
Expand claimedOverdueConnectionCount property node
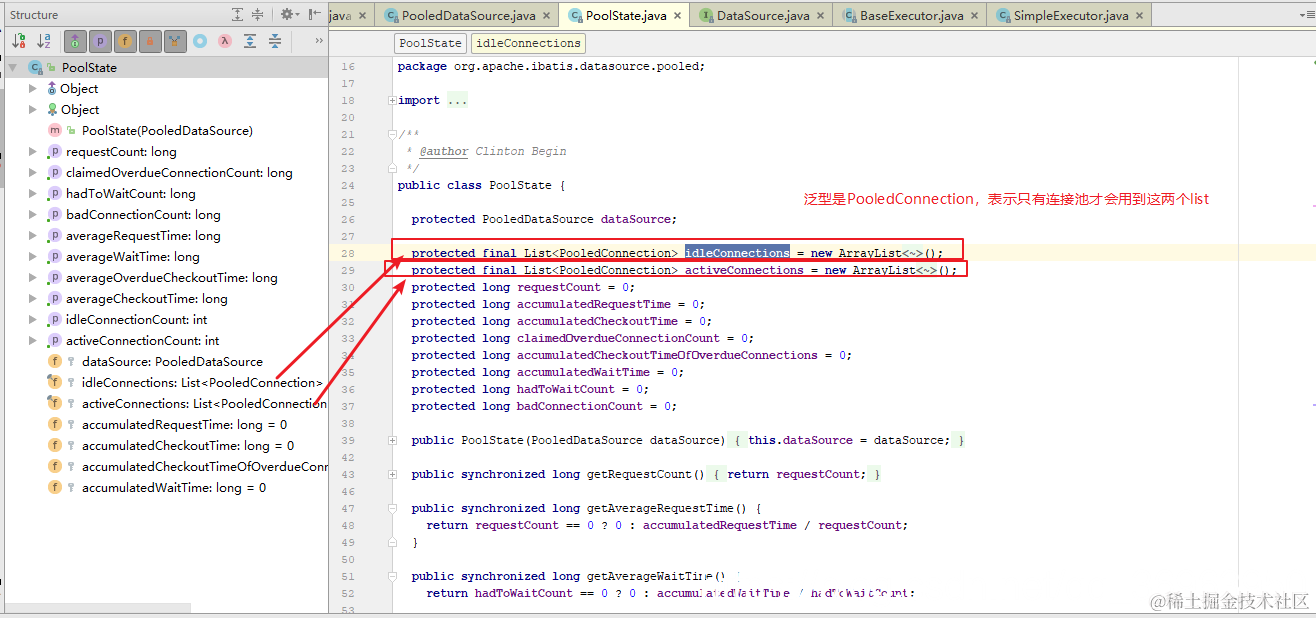pyautogui.click(x=33, y=173)
